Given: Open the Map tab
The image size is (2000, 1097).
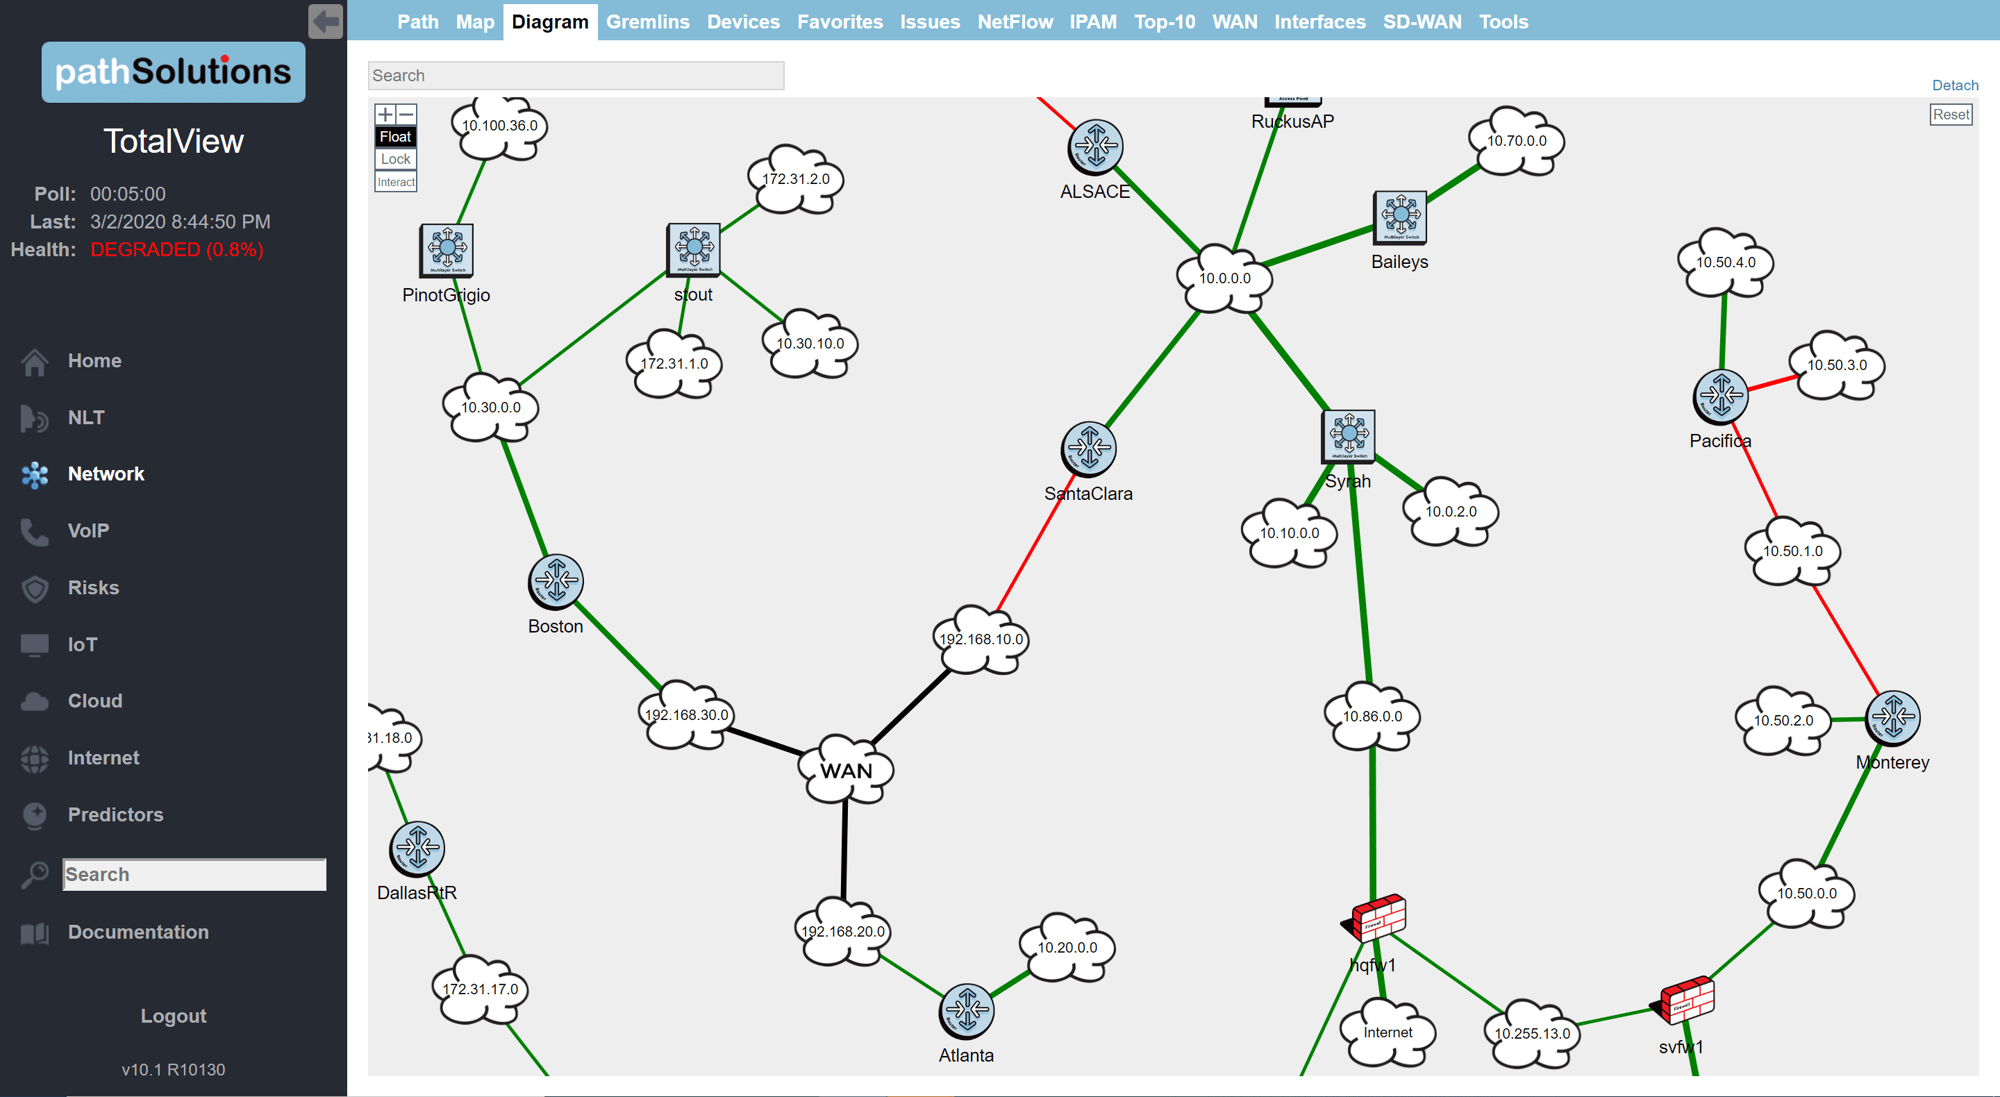Looking at the screenshot, I should pyautogui.click(x=475, y=21).
